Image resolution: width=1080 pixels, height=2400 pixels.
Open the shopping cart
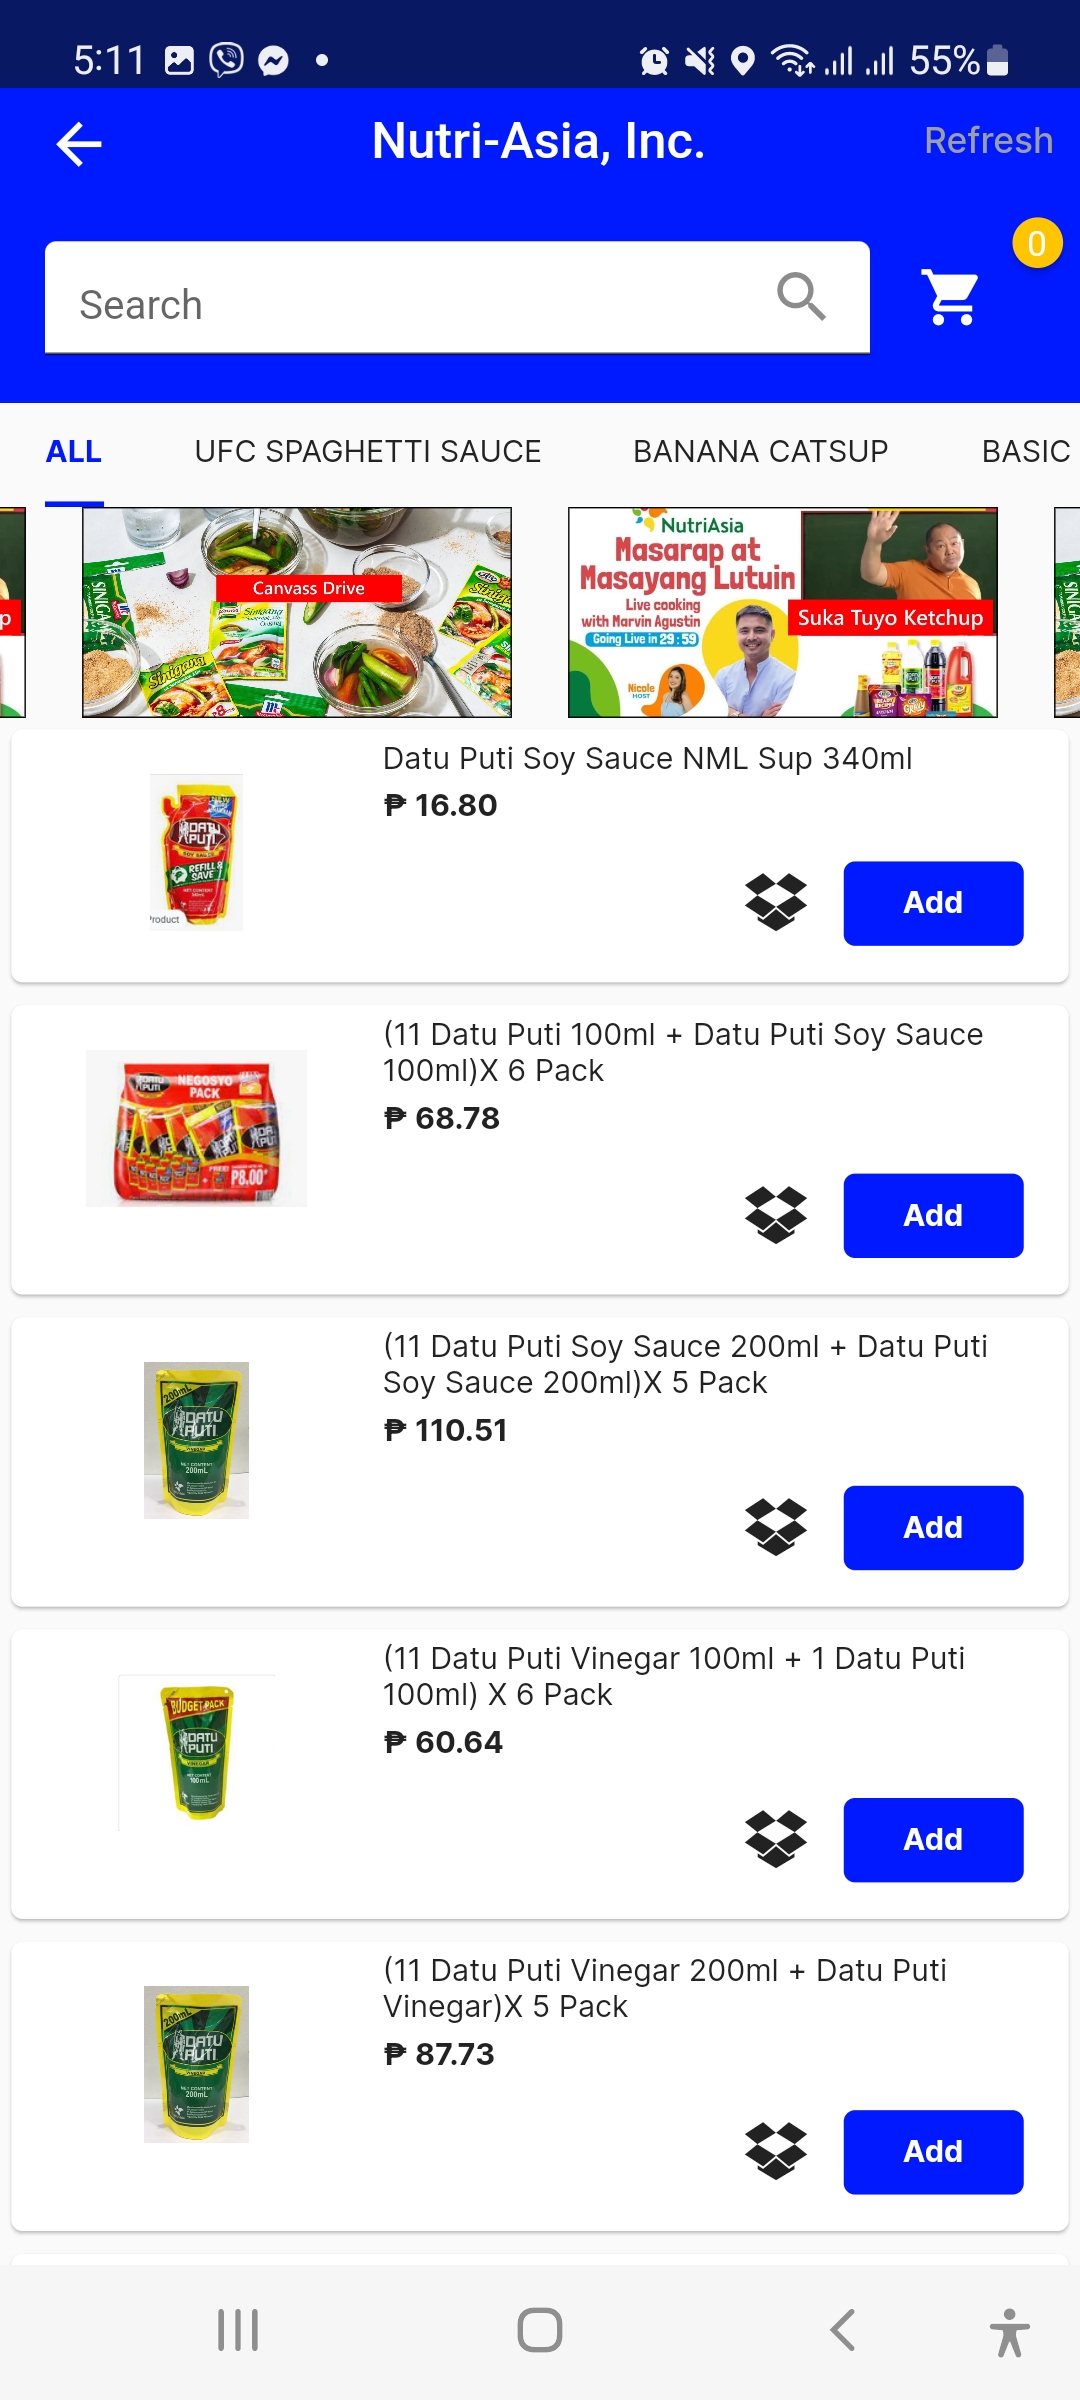951,297
